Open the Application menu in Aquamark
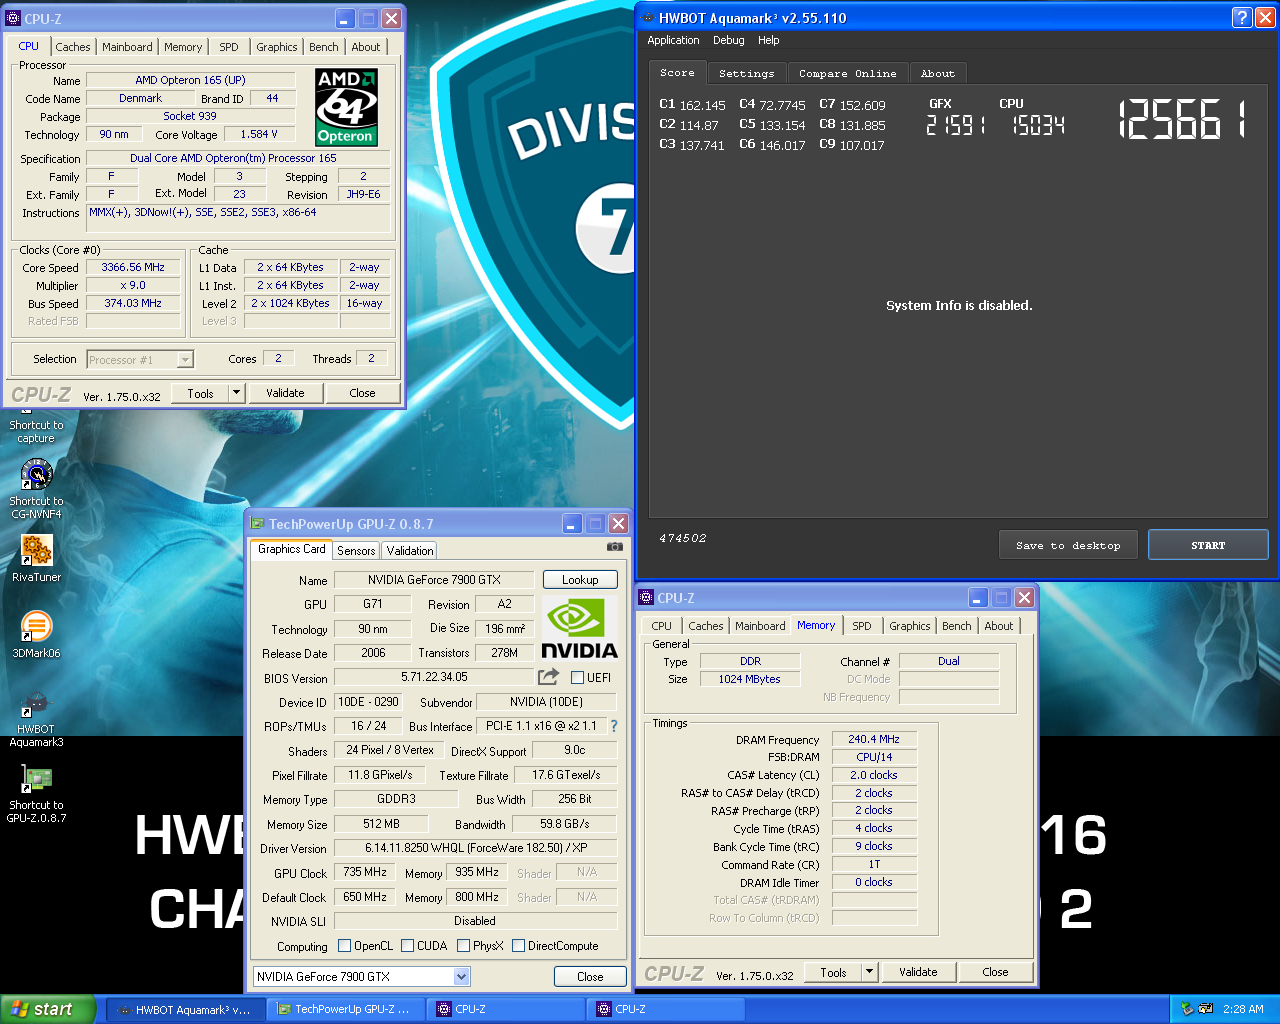This screenshot has height=1024, width=1280. point(673,40)
